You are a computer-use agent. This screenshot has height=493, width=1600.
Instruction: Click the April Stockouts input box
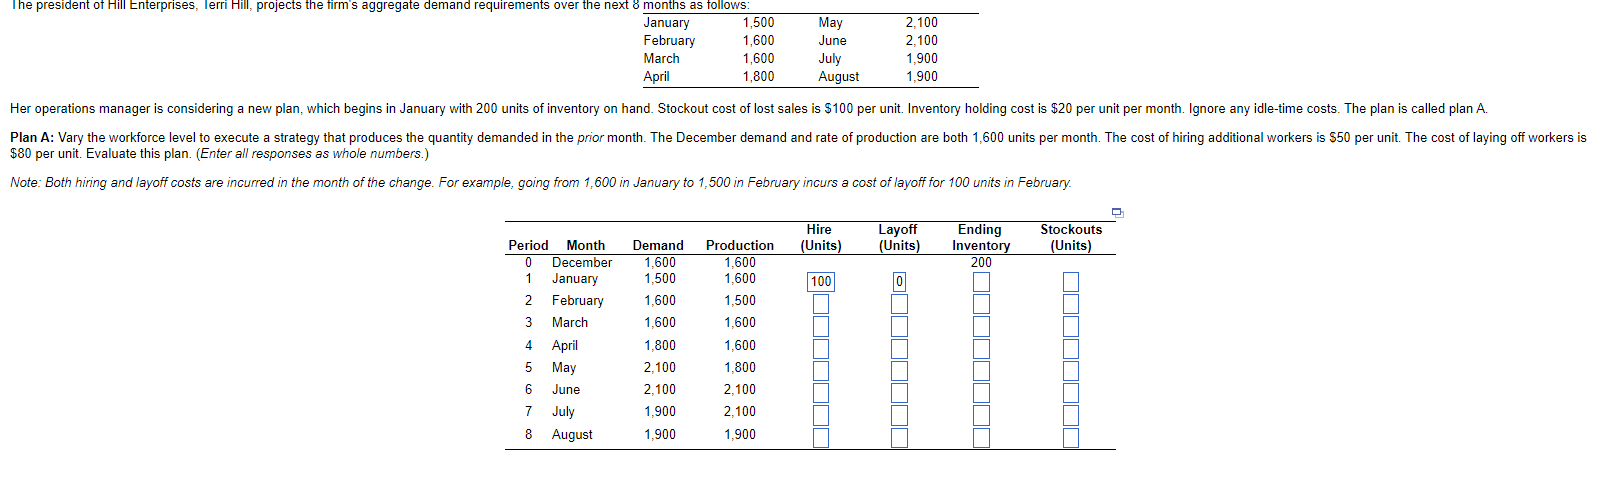pos(1071,348)
